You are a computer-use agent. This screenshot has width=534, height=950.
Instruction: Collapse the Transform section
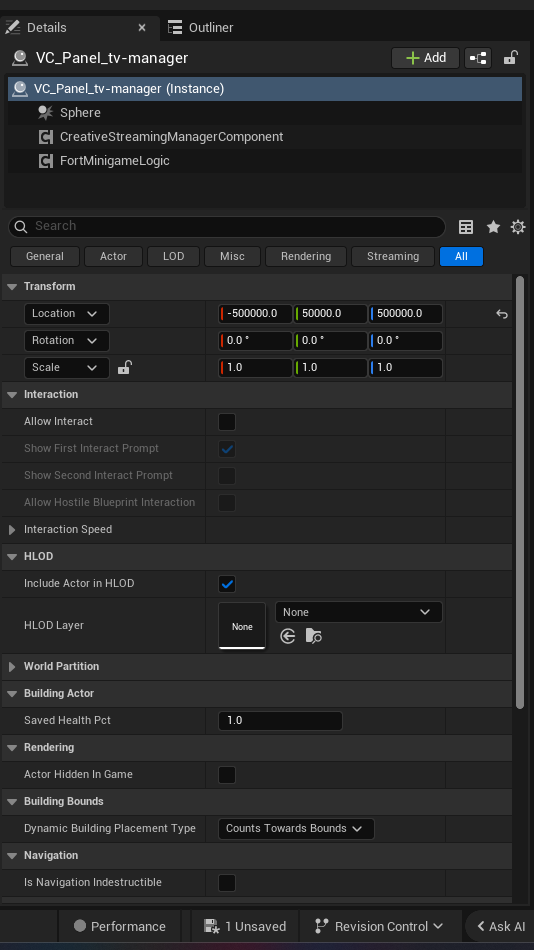tap(12, 287)
